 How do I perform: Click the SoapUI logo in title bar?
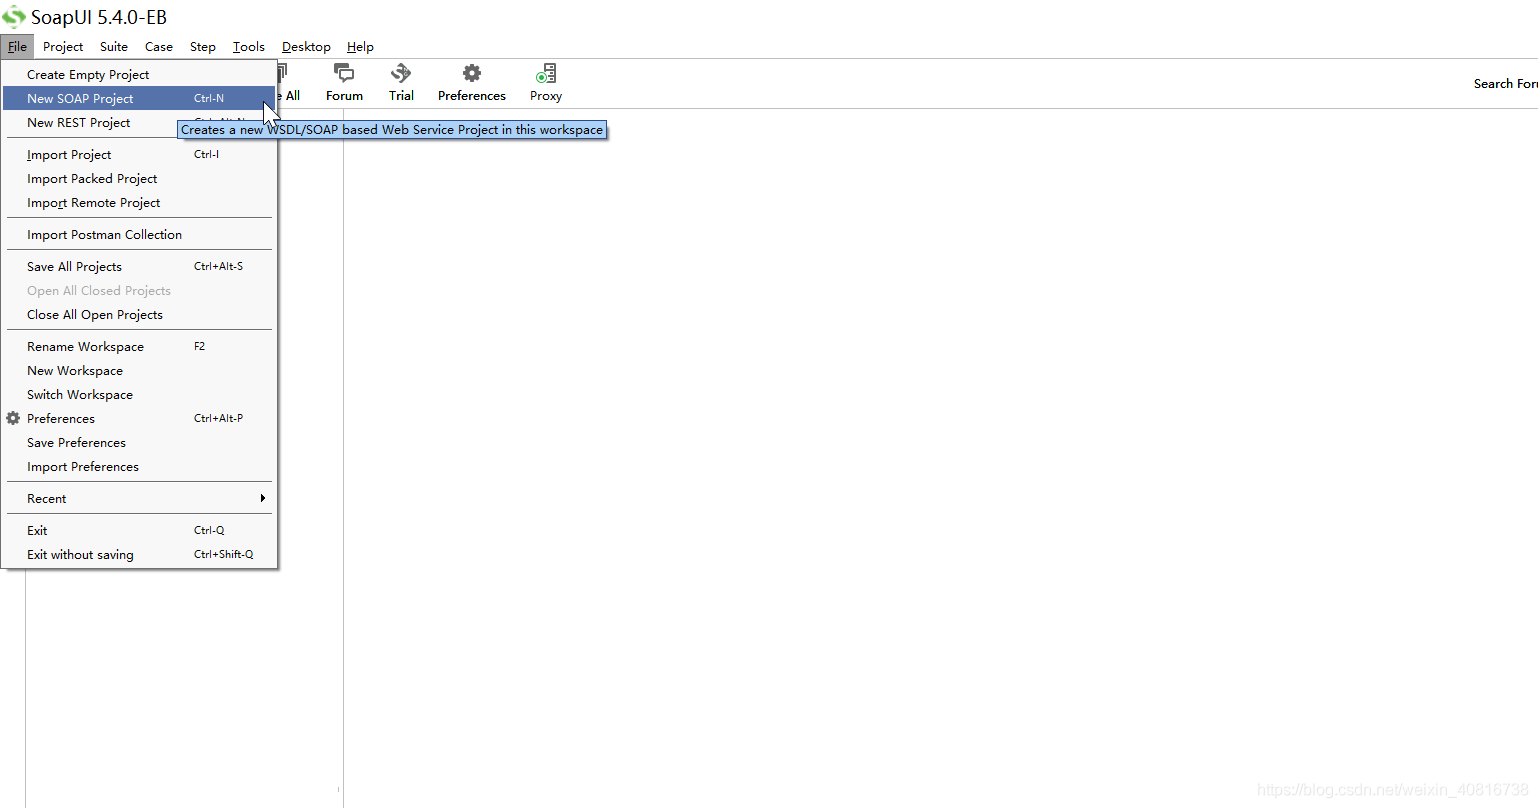click(14, 17)
